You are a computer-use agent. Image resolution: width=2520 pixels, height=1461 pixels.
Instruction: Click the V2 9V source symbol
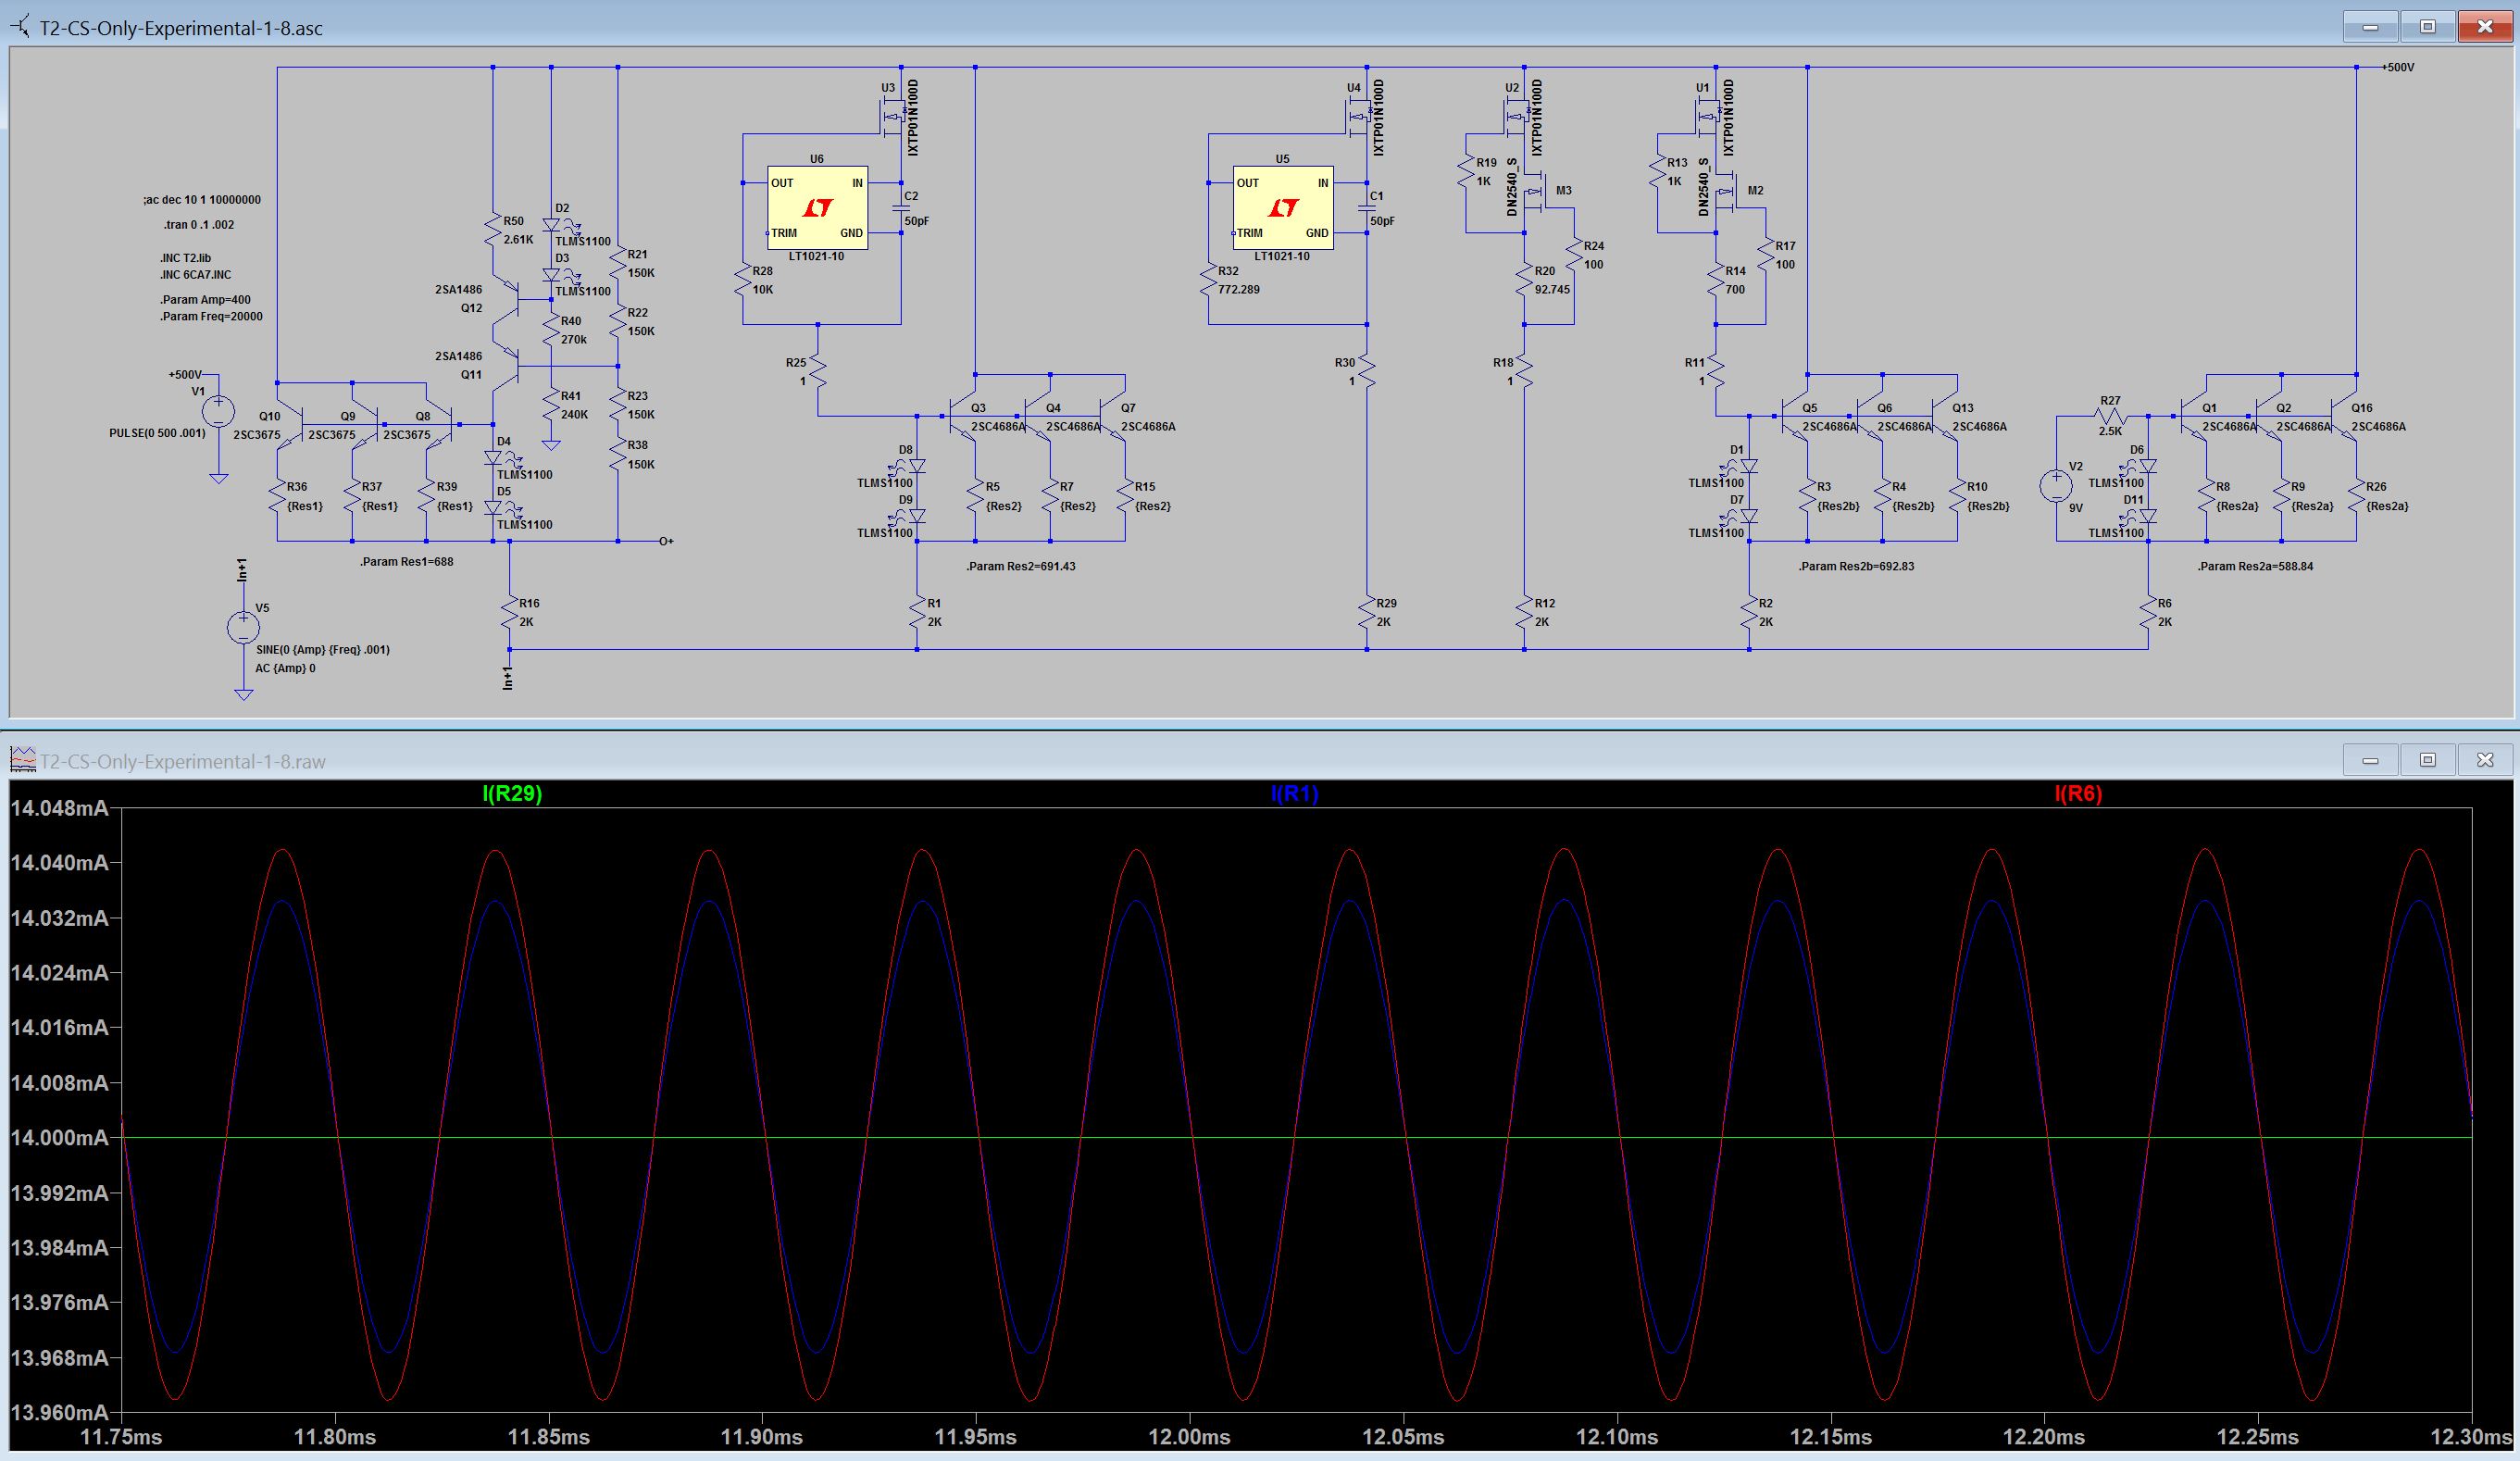[2056, 486]
